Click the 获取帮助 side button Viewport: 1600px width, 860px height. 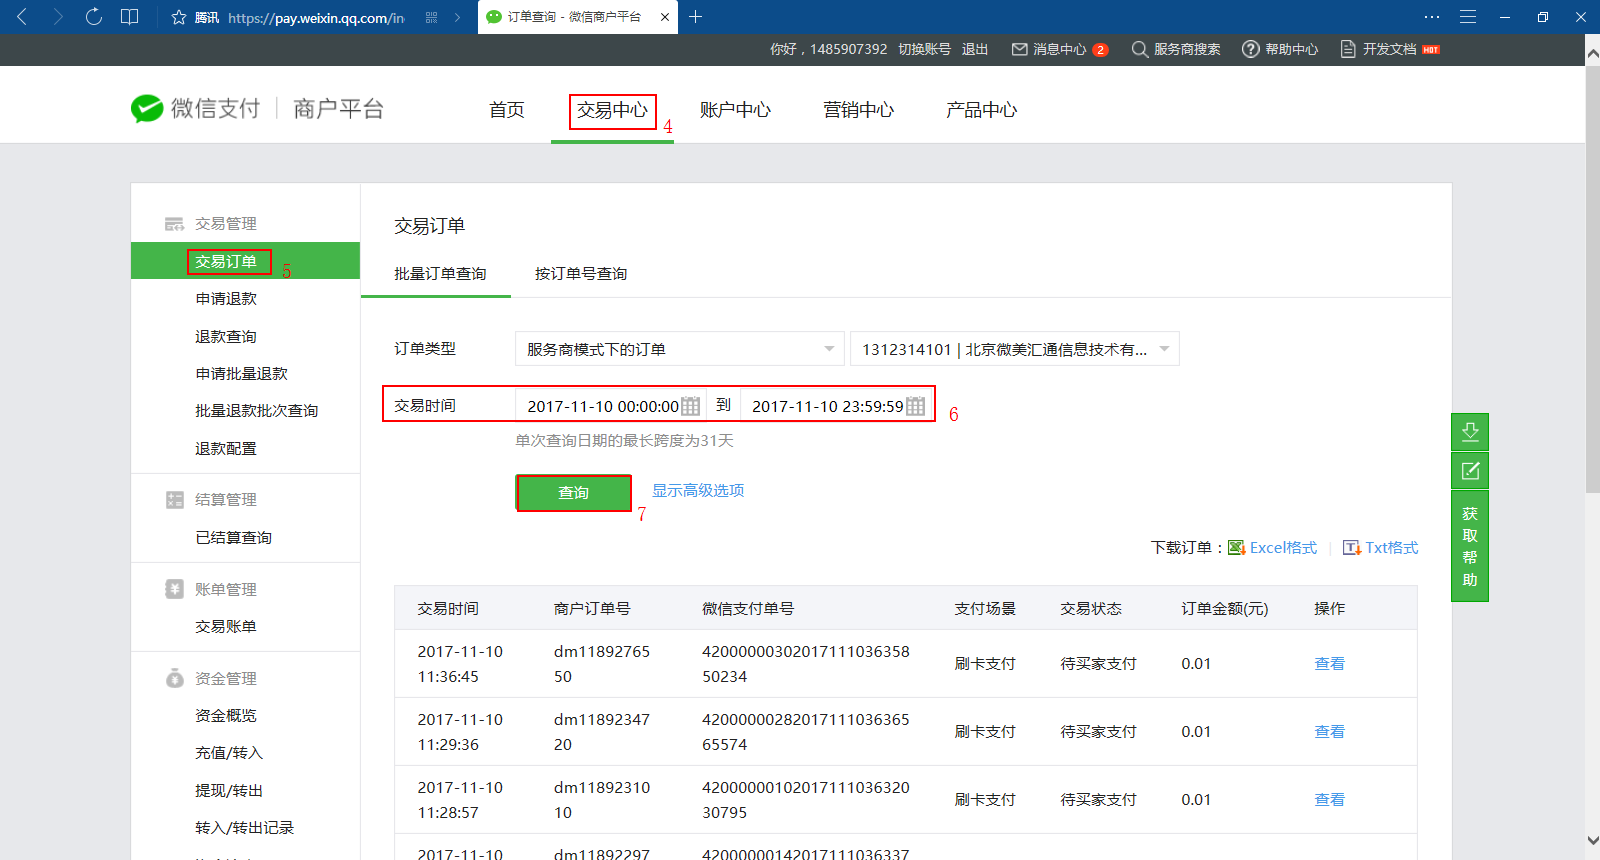click(1470, 546)
